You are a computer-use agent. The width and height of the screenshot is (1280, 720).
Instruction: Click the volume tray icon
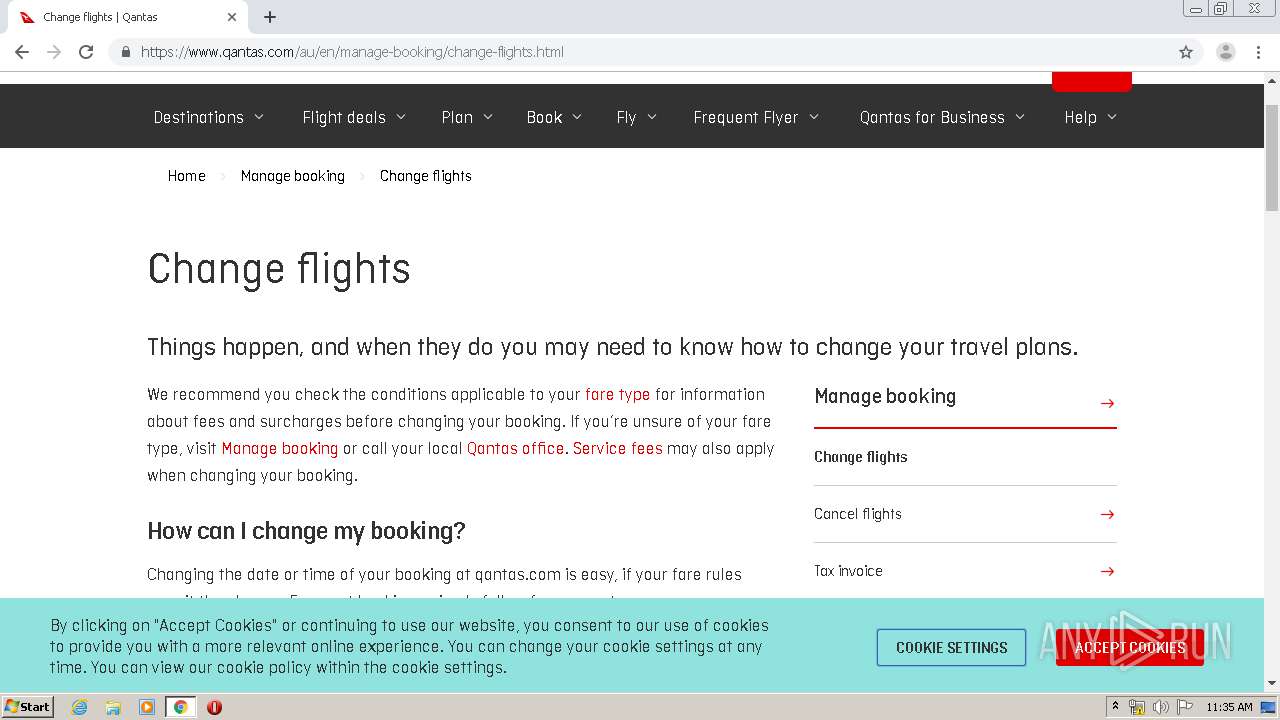pos(1160,707)
